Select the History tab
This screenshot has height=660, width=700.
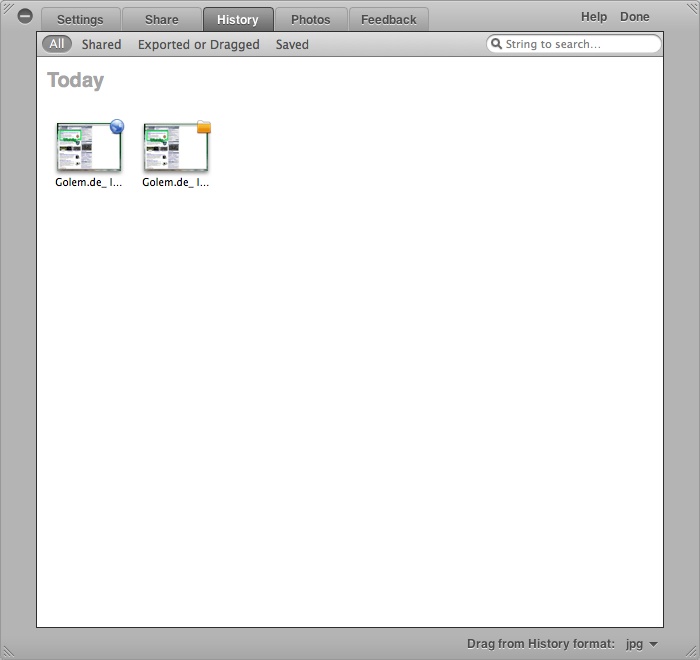(238, 20)
